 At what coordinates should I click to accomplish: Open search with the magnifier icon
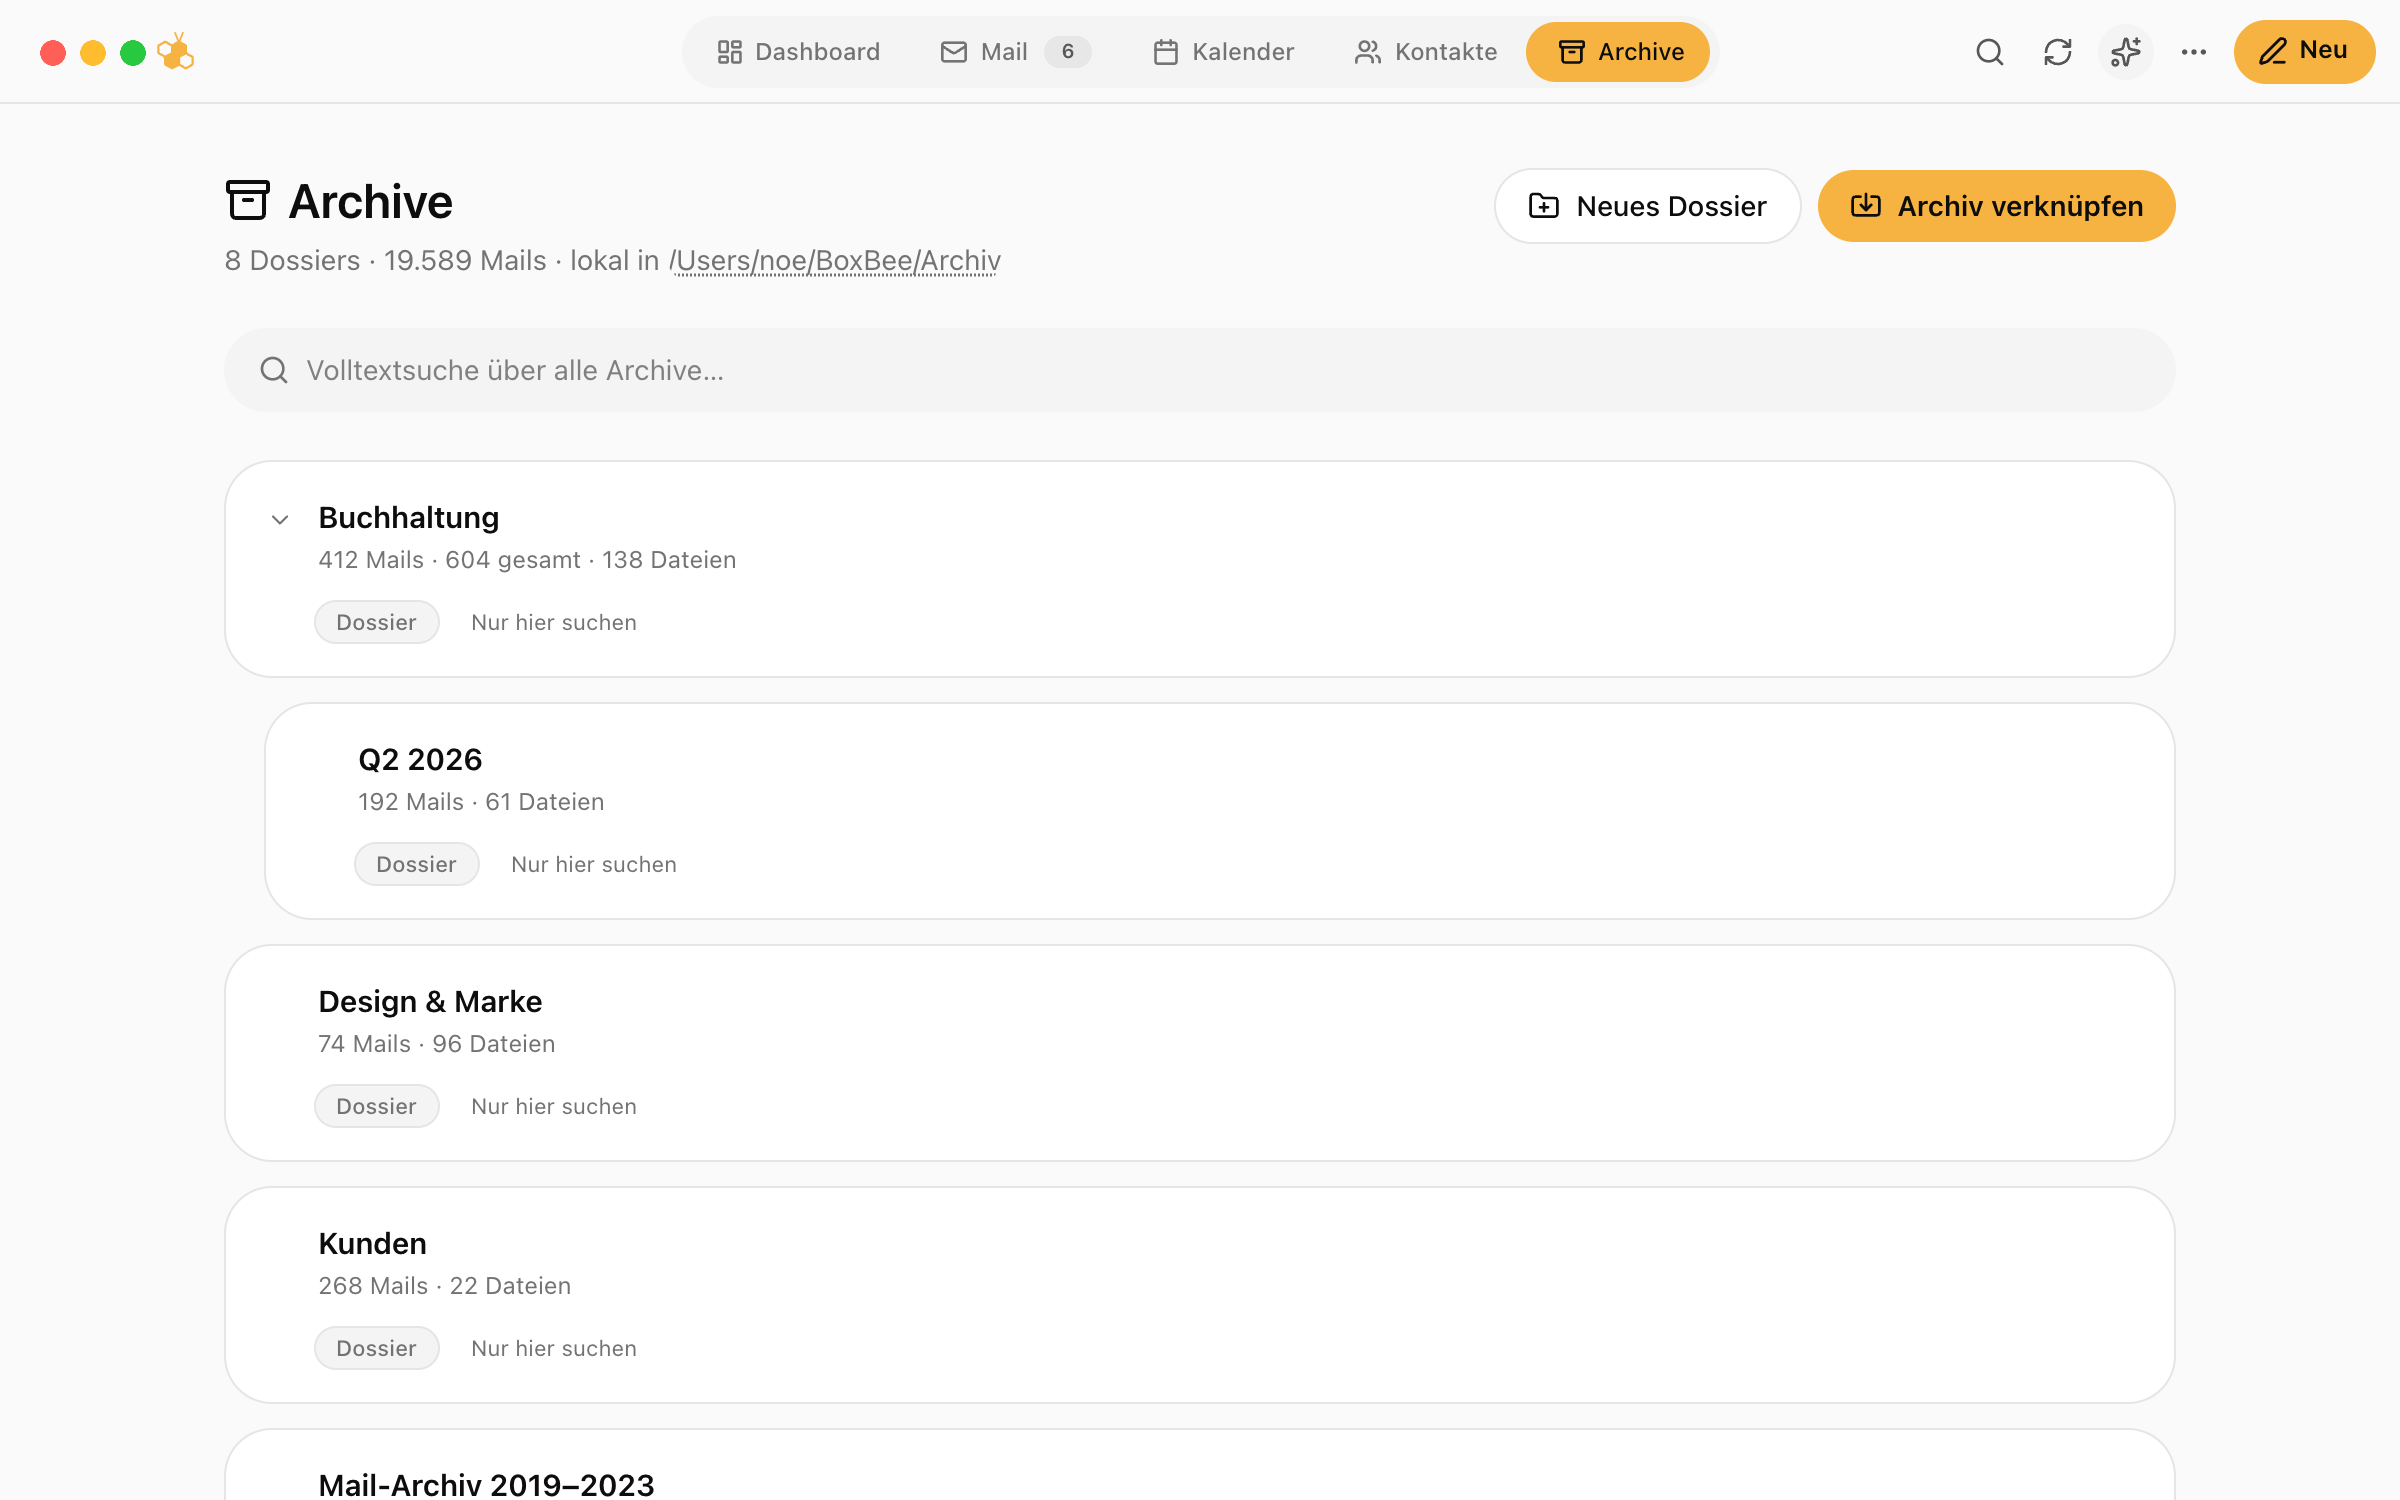click(1990, 52)
